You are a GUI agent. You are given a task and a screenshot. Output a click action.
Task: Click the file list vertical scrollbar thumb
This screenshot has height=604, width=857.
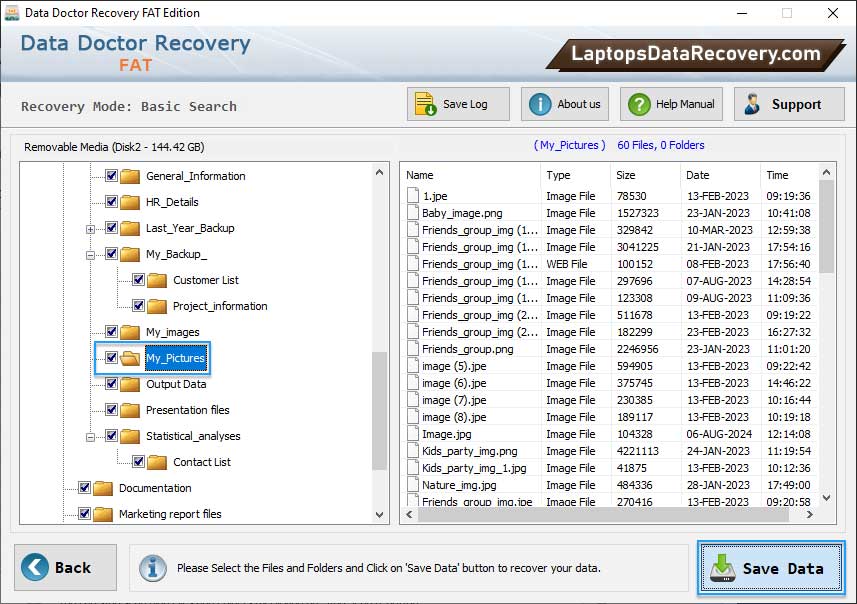(x=826, y=227)
